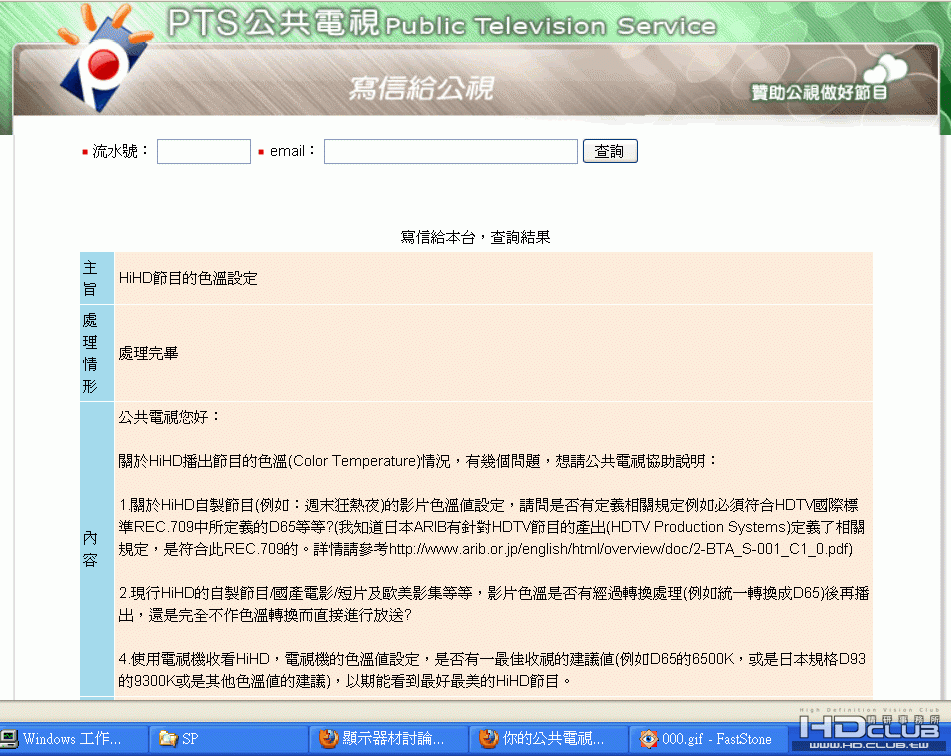Click the monitor icon beside Windows 工作
This screenshot has width=951, height=756.
(9, 738)
